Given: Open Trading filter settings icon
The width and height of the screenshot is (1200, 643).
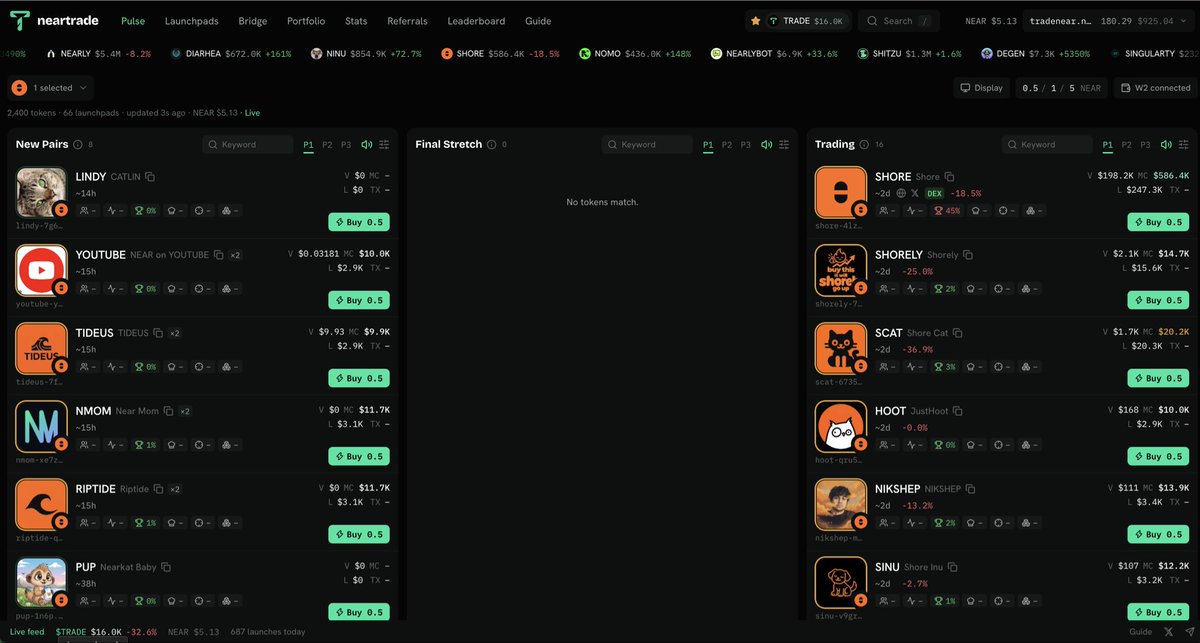Looking at the screenshot, I should click(x=1183, y=145).
